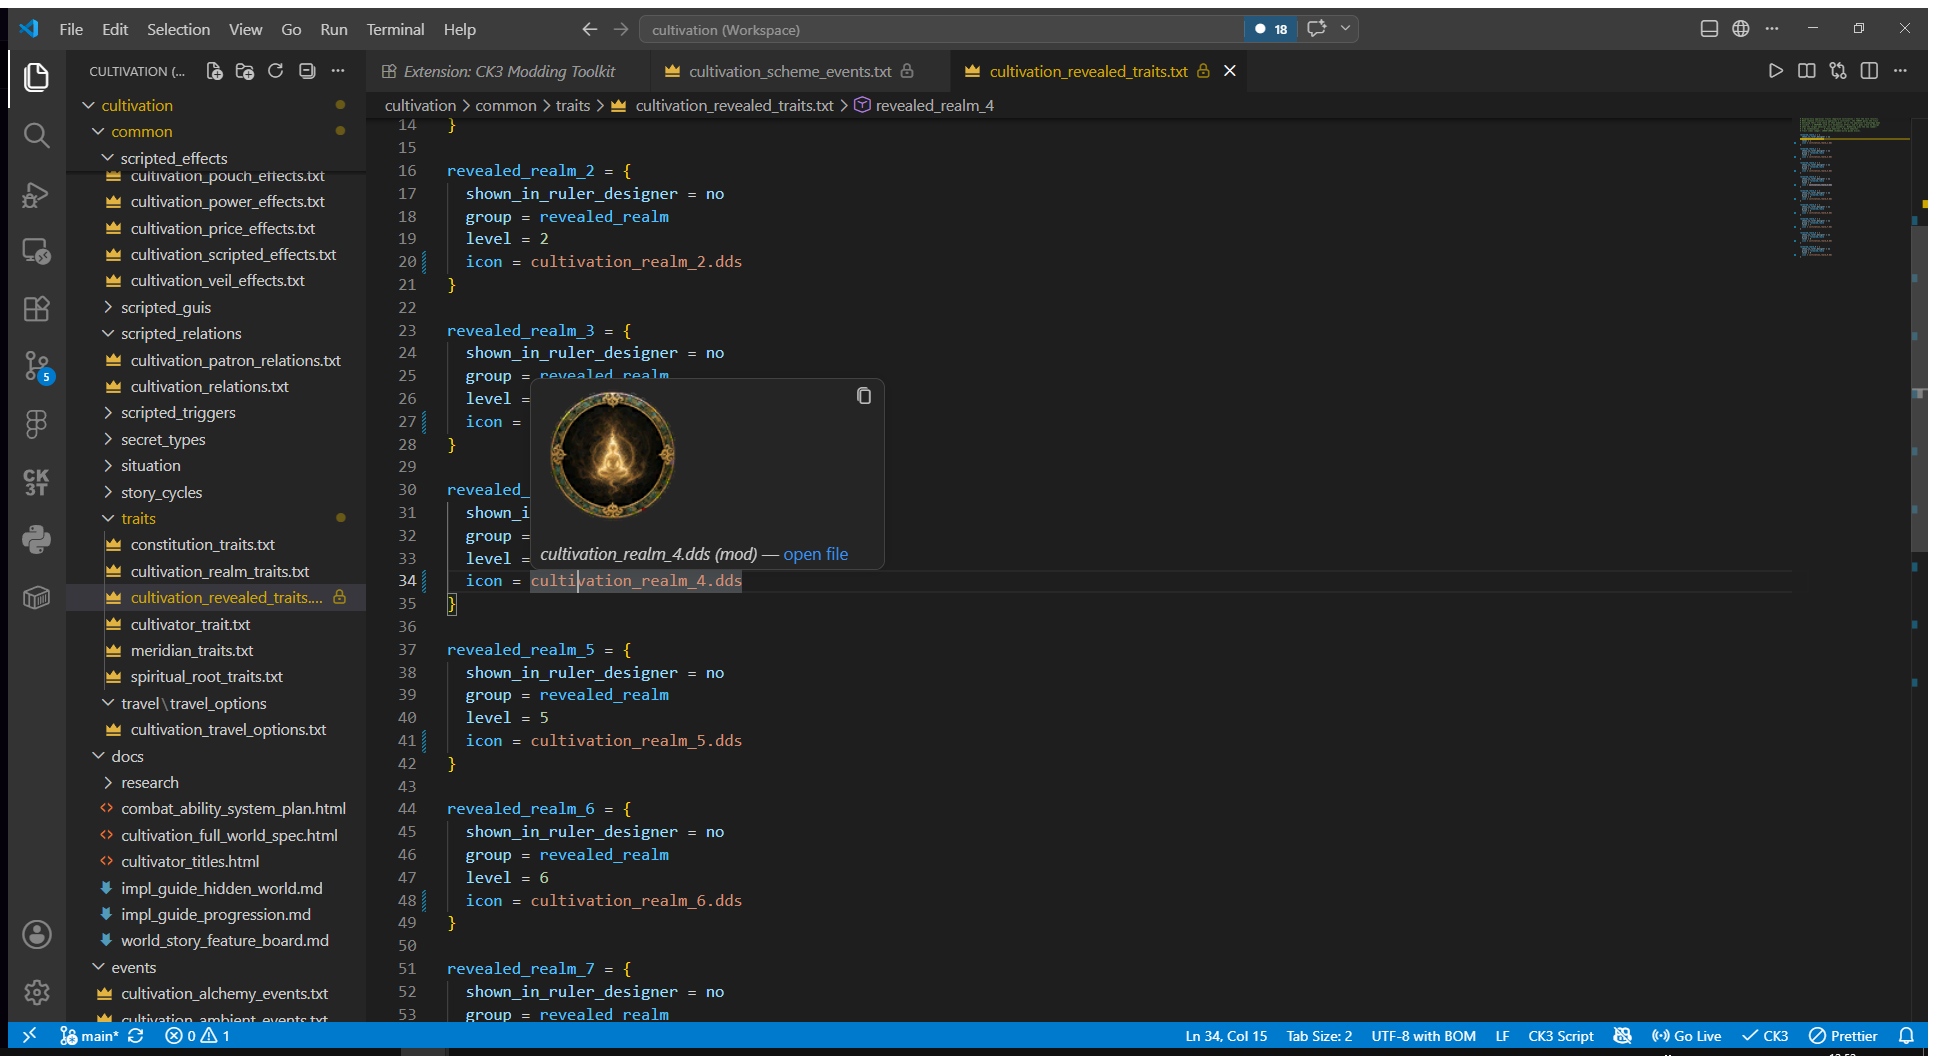1936x1056 pixels.
Task: Switch to cultivation_scheme_events.txt tab
Action: tap(789, 71)
